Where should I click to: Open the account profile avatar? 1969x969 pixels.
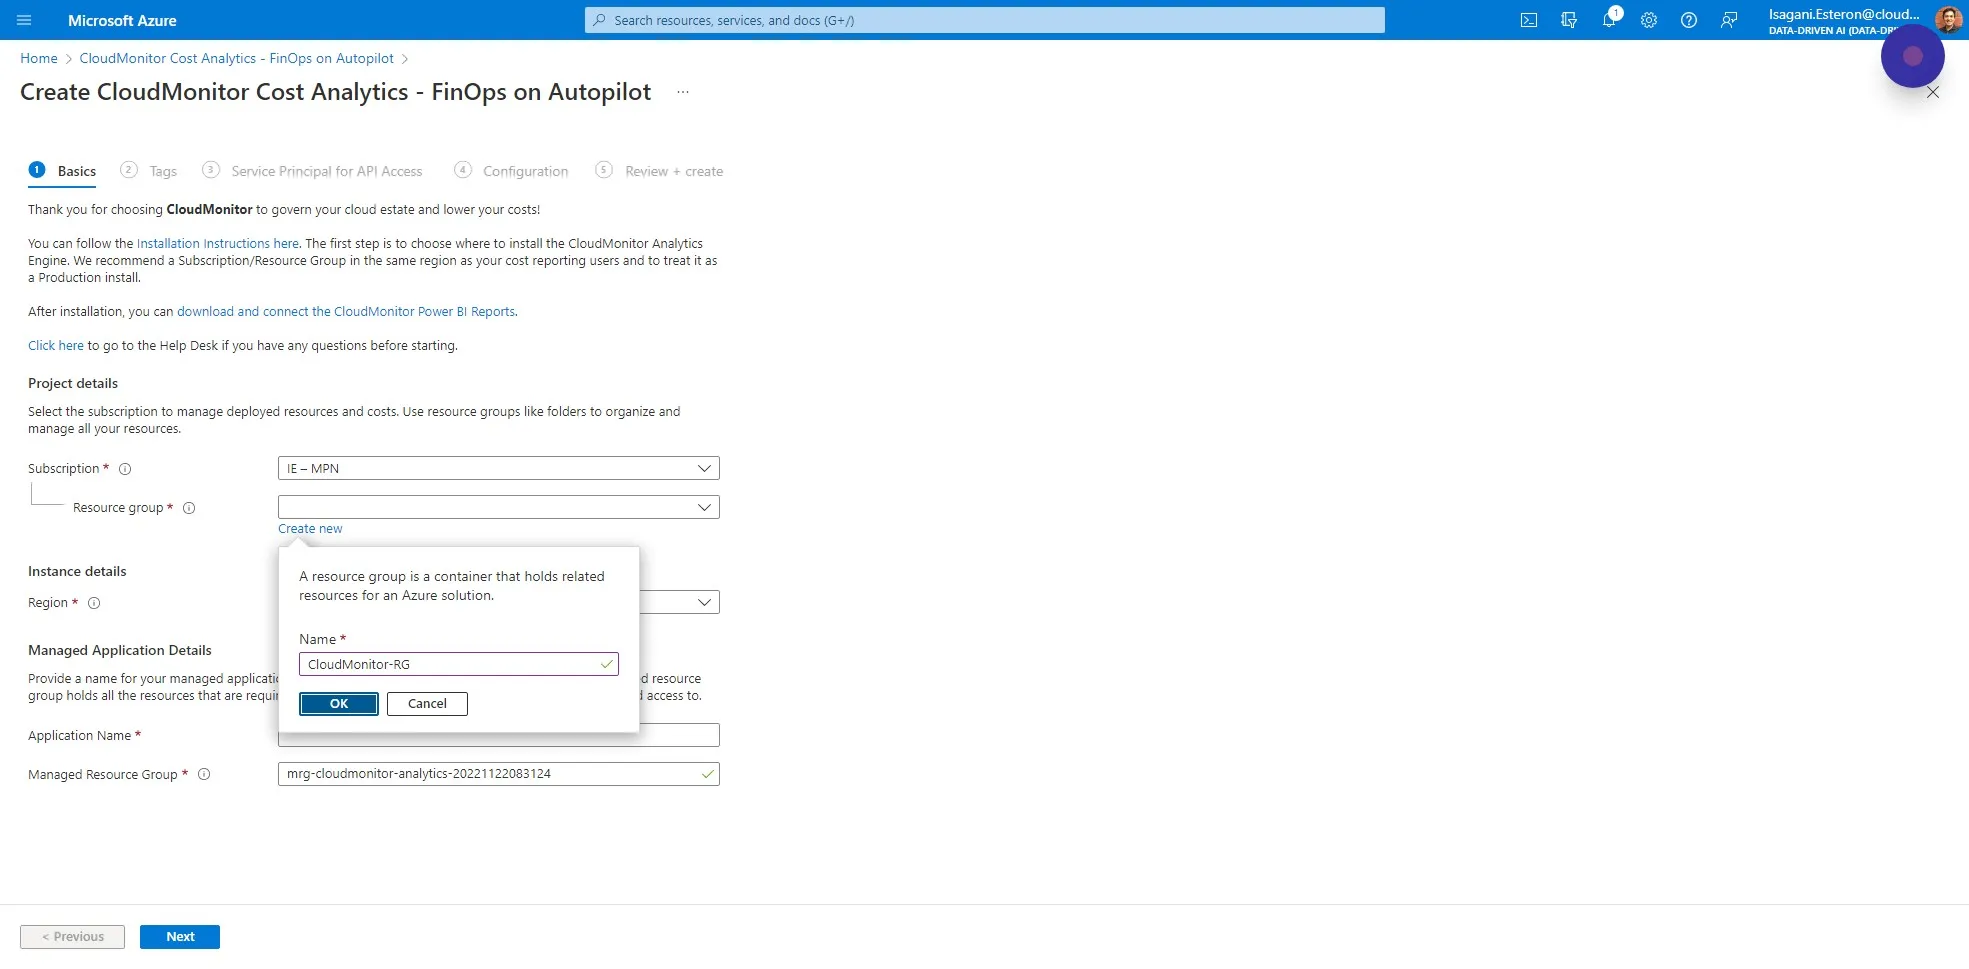point(1948,19)
